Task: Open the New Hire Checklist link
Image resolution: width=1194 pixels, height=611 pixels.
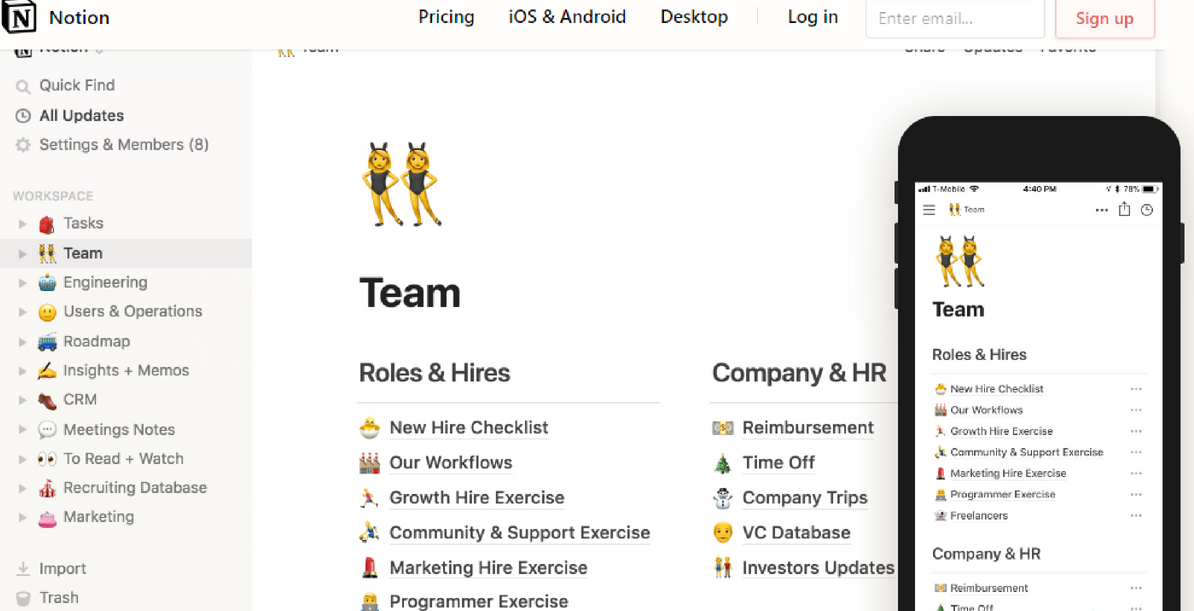Action: pos(468,427)
